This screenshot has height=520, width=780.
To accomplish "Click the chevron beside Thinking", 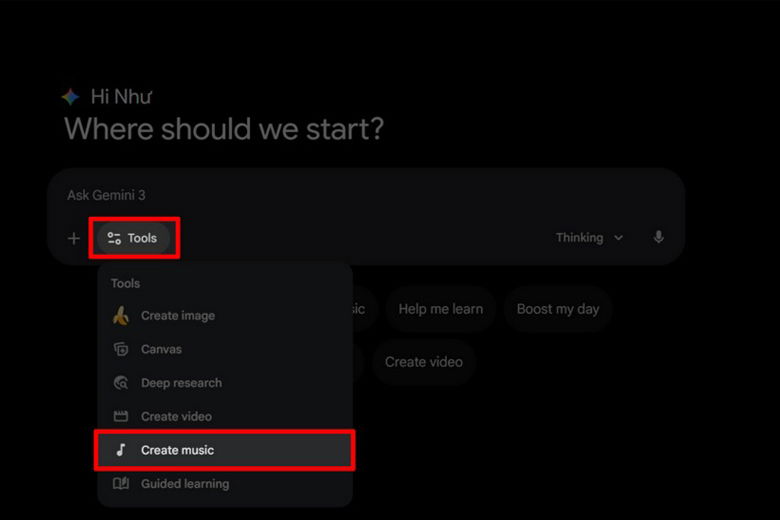I will (618, 238).
